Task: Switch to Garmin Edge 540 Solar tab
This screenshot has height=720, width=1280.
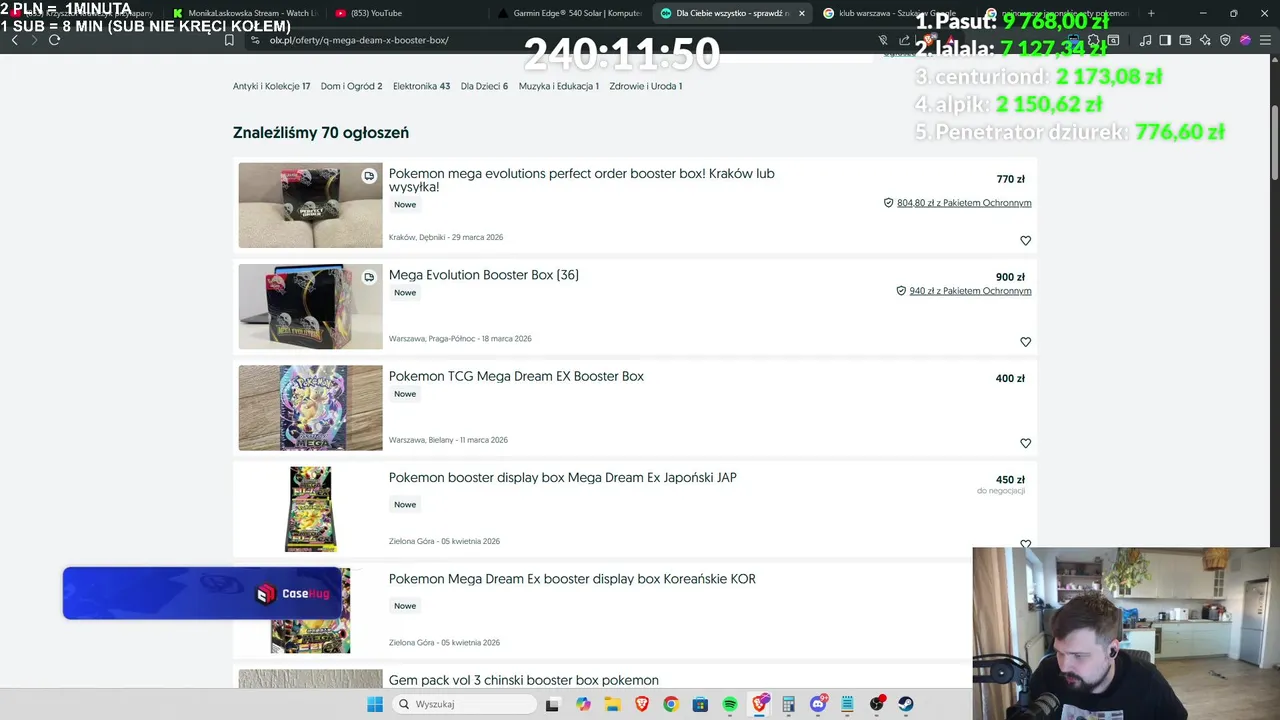Action: [570, 13]
